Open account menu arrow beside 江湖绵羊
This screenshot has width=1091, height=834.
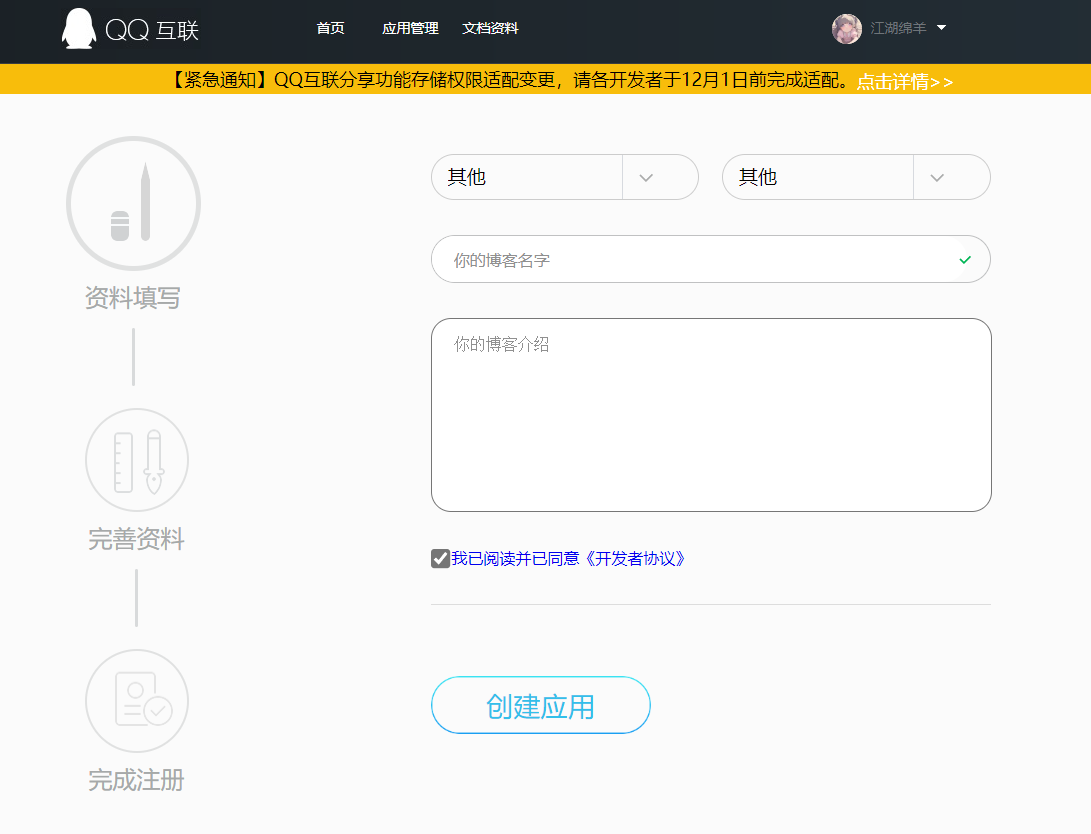pos(941,28)
